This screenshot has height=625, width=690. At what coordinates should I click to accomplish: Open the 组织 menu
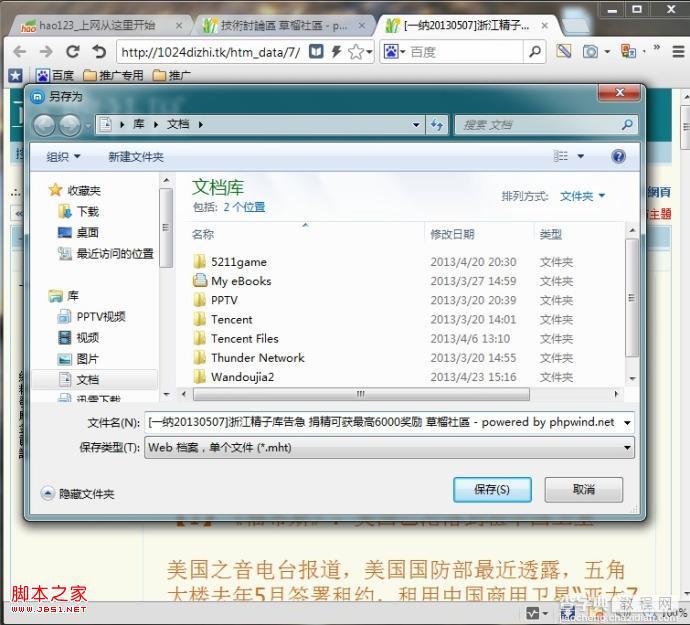63,157
